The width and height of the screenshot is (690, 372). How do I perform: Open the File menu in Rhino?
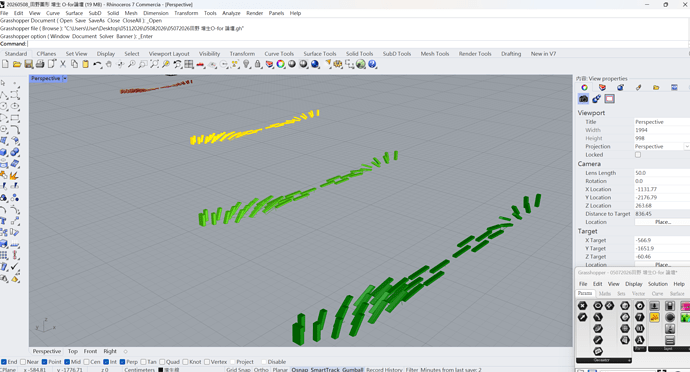pos(4,13)
